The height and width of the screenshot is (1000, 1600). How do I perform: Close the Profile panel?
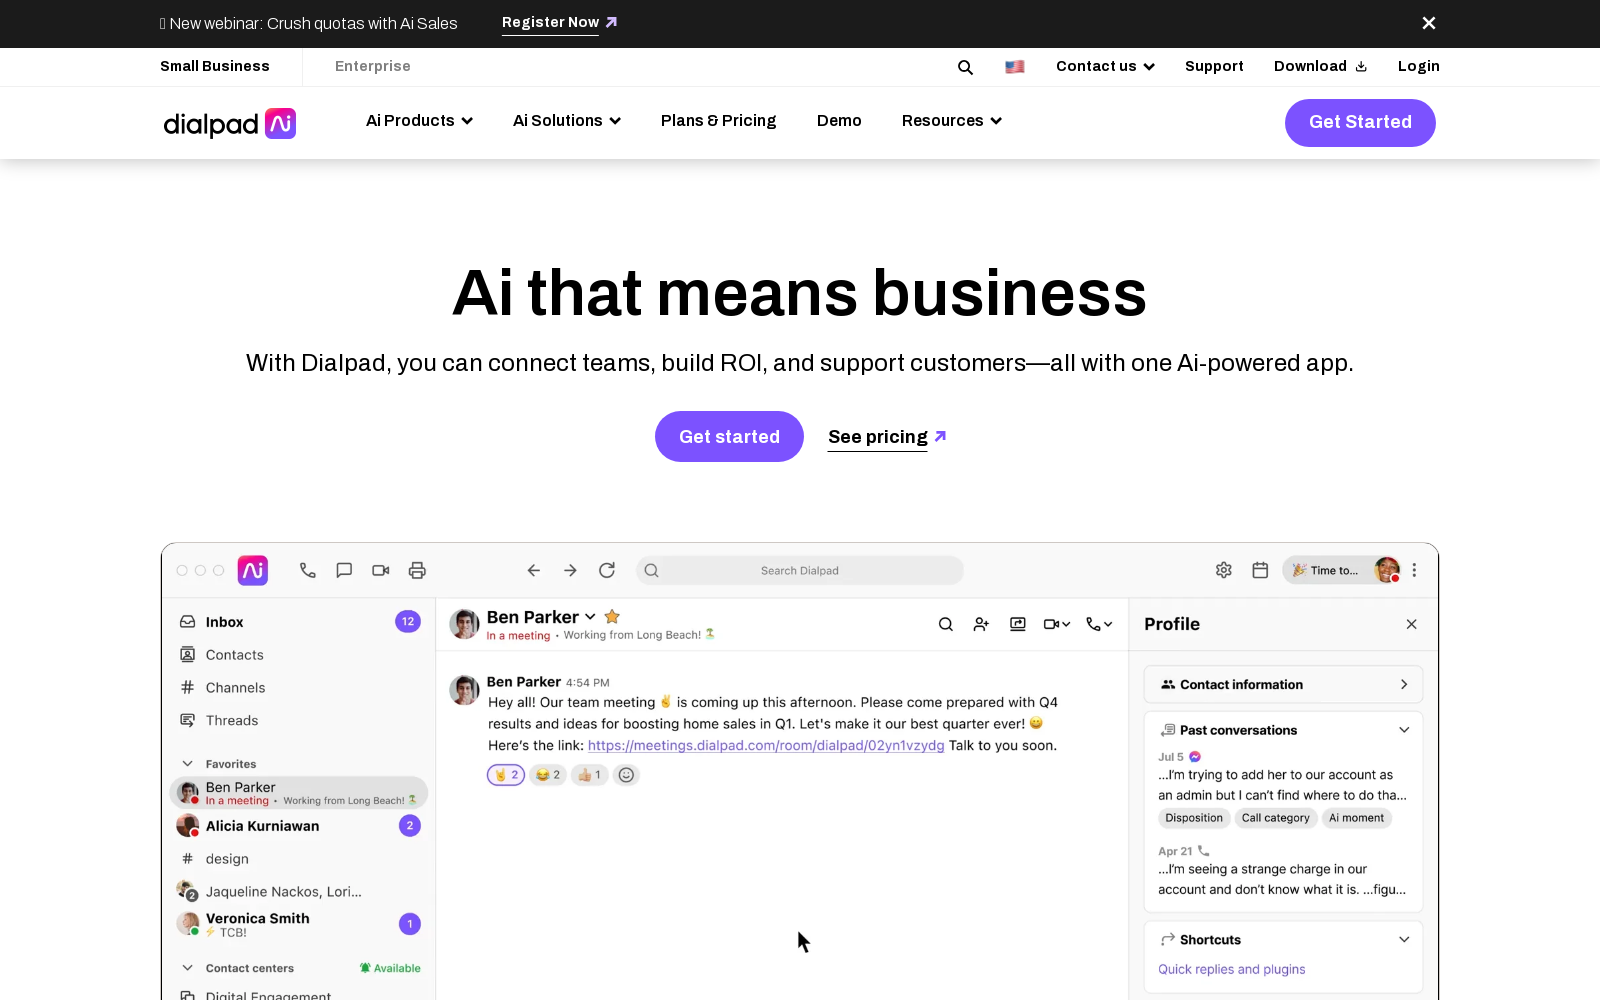click(x=1412, y=624)
